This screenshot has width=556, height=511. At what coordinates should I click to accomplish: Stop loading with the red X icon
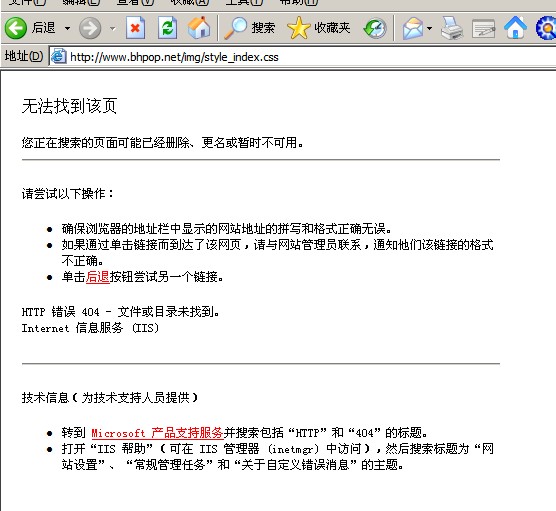[x=135, y=28]
